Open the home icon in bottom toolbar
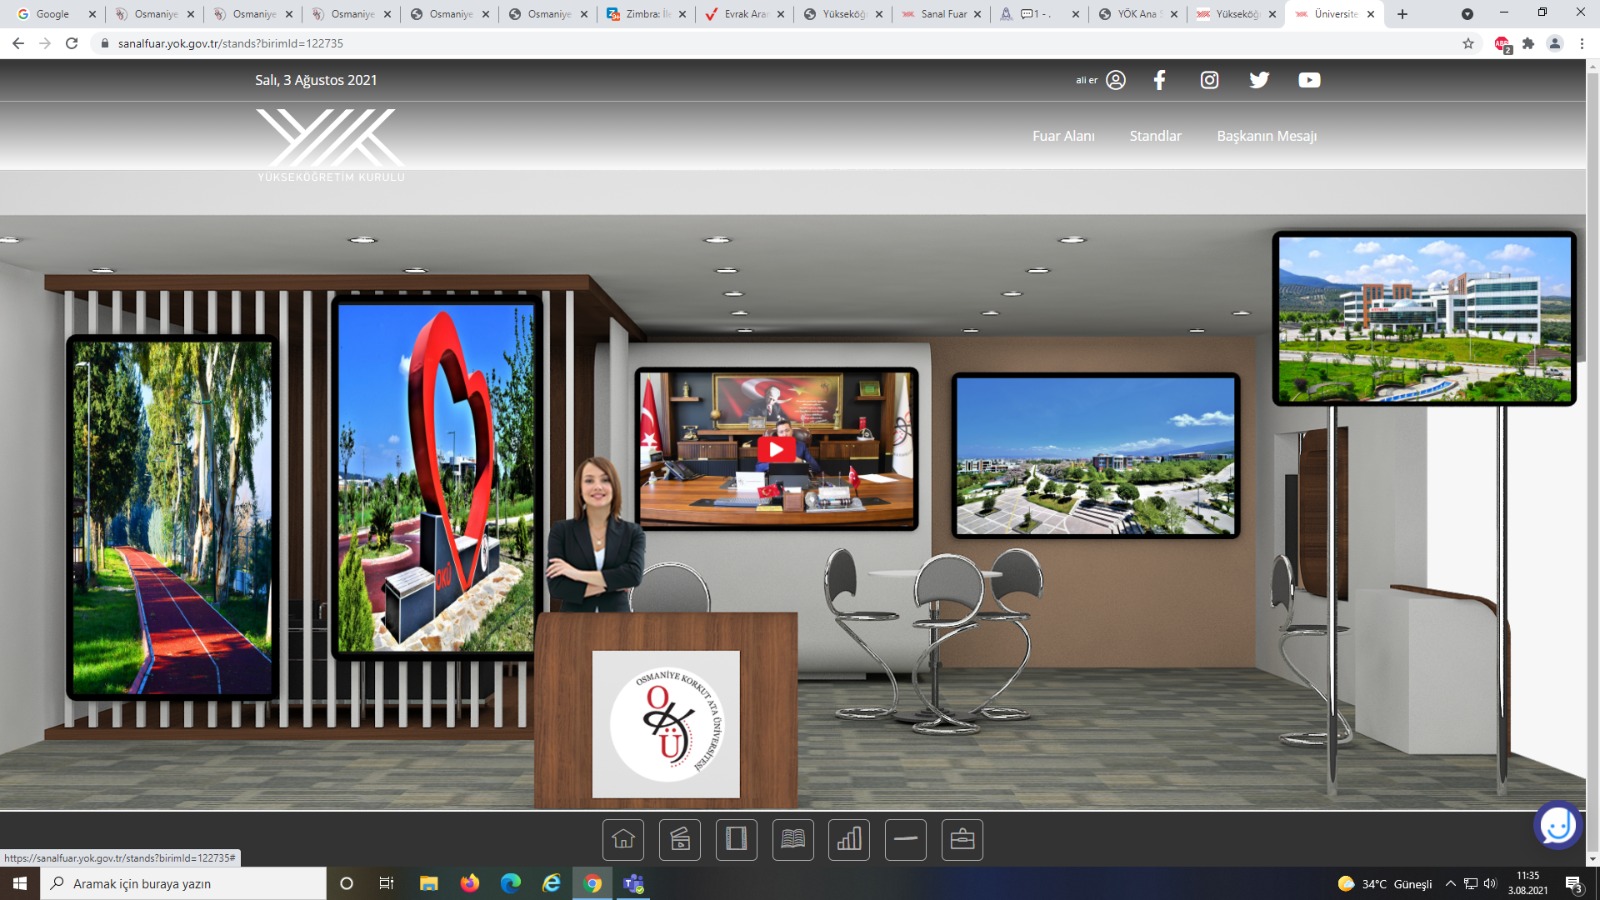This screenshot has height=900, width=1600. coord(623,840)
